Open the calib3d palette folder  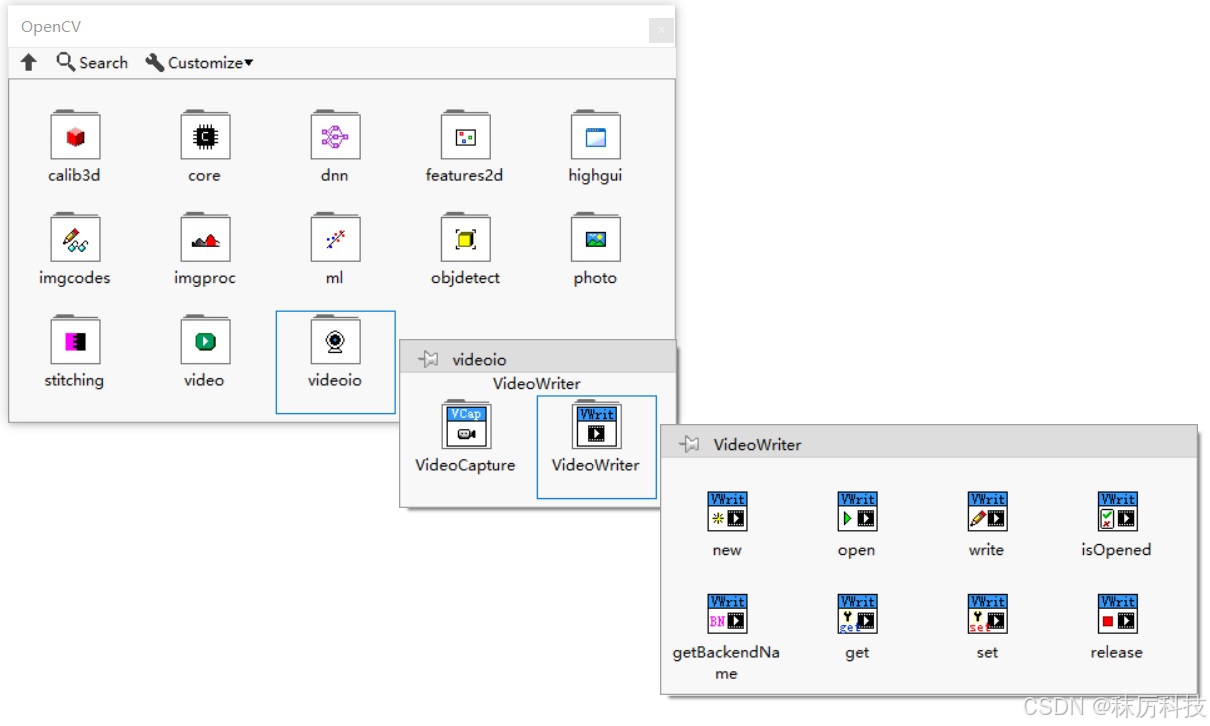75,135
